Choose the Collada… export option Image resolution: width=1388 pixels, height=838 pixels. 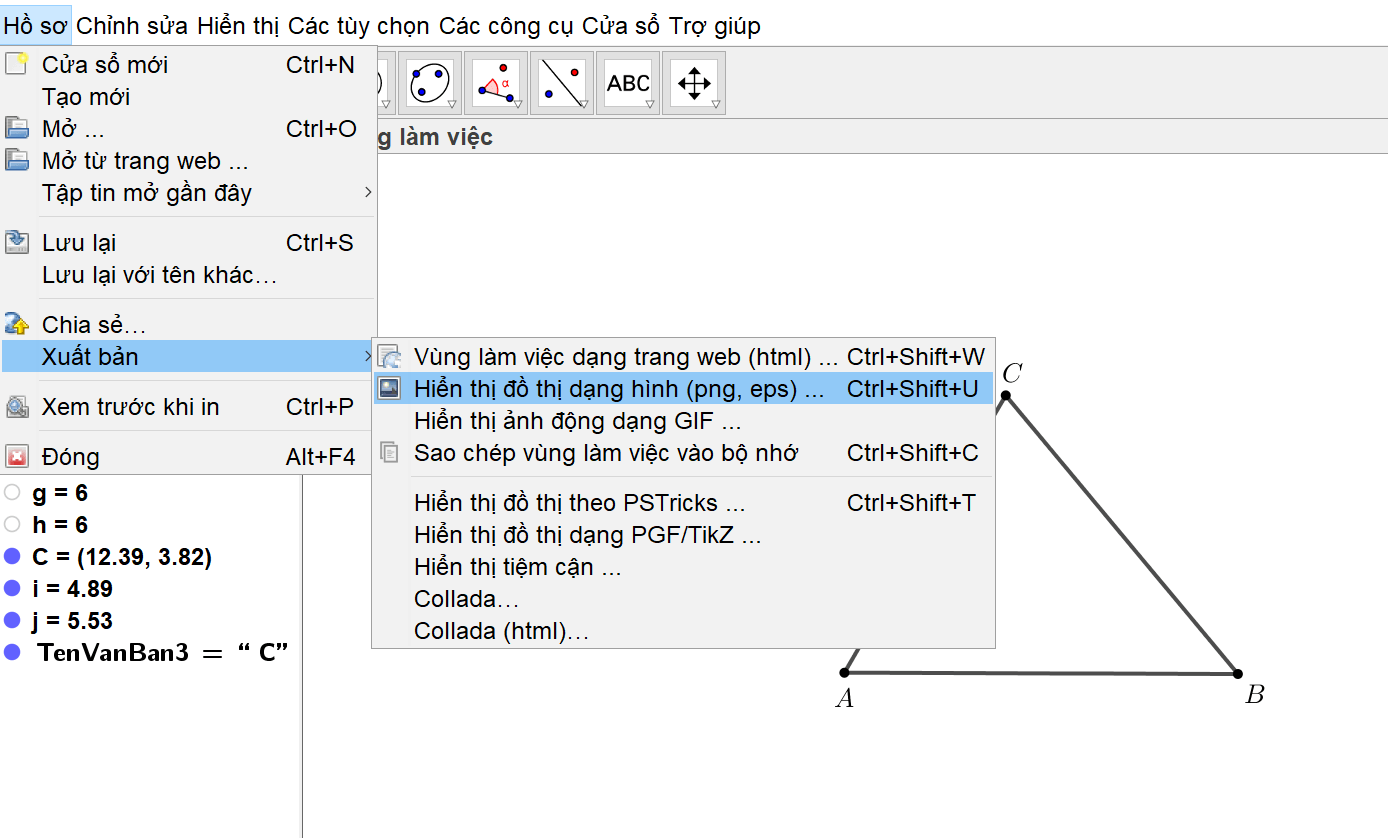point(684,599)
